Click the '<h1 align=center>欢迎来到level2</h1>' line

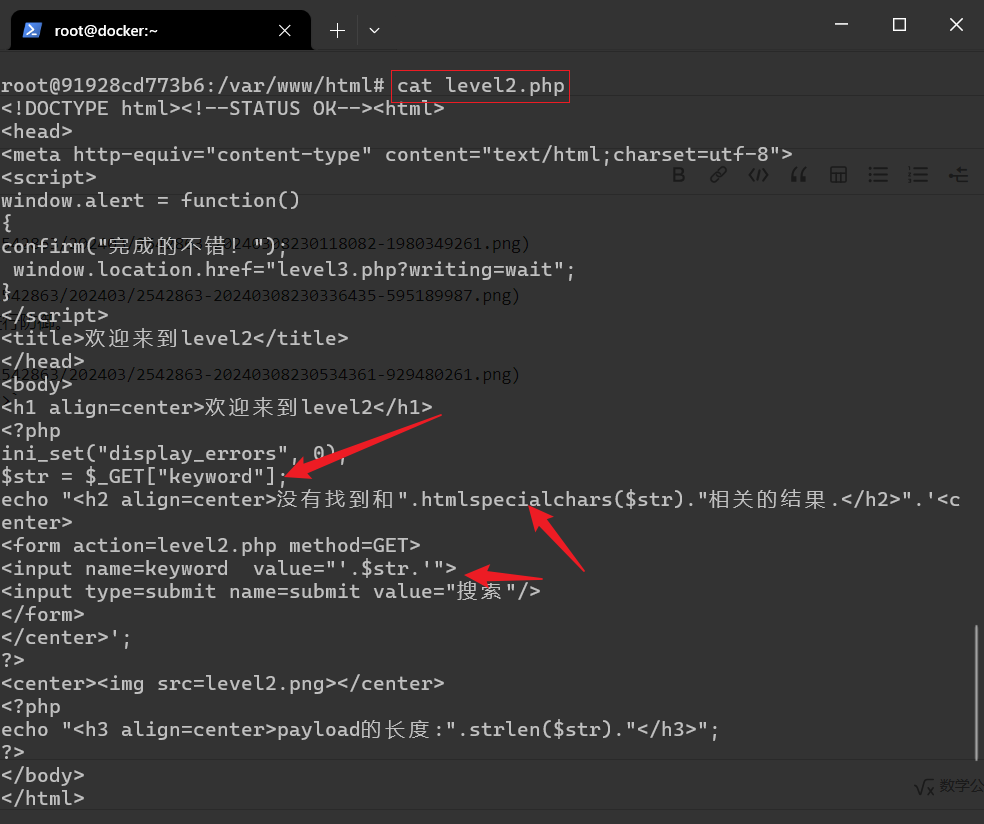coord(217,407)
